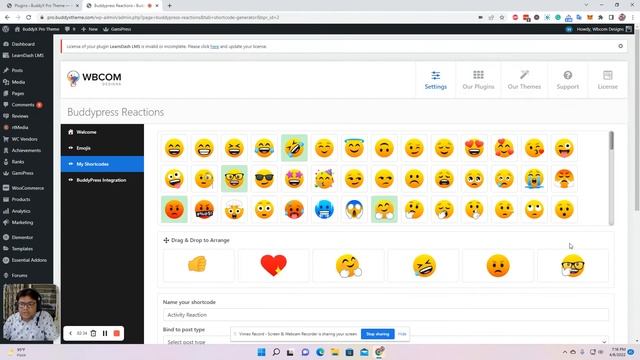Pick the rolling-on-floor laughing emoji
Screen dimensions: 640x360
(x=294, y=148)
